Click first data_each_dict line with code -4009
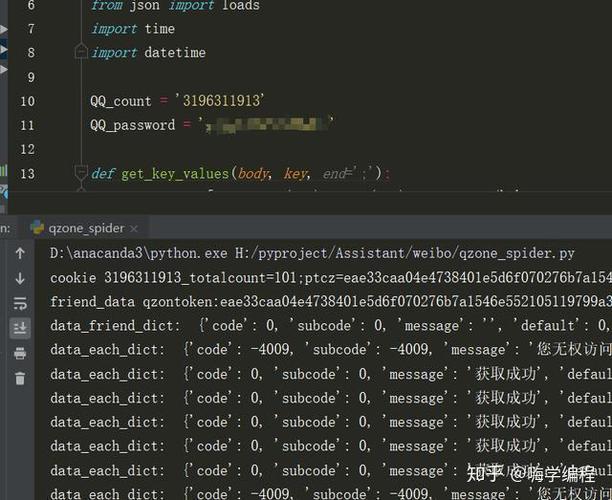Screen dimensions: 612x500 point(331,349)
